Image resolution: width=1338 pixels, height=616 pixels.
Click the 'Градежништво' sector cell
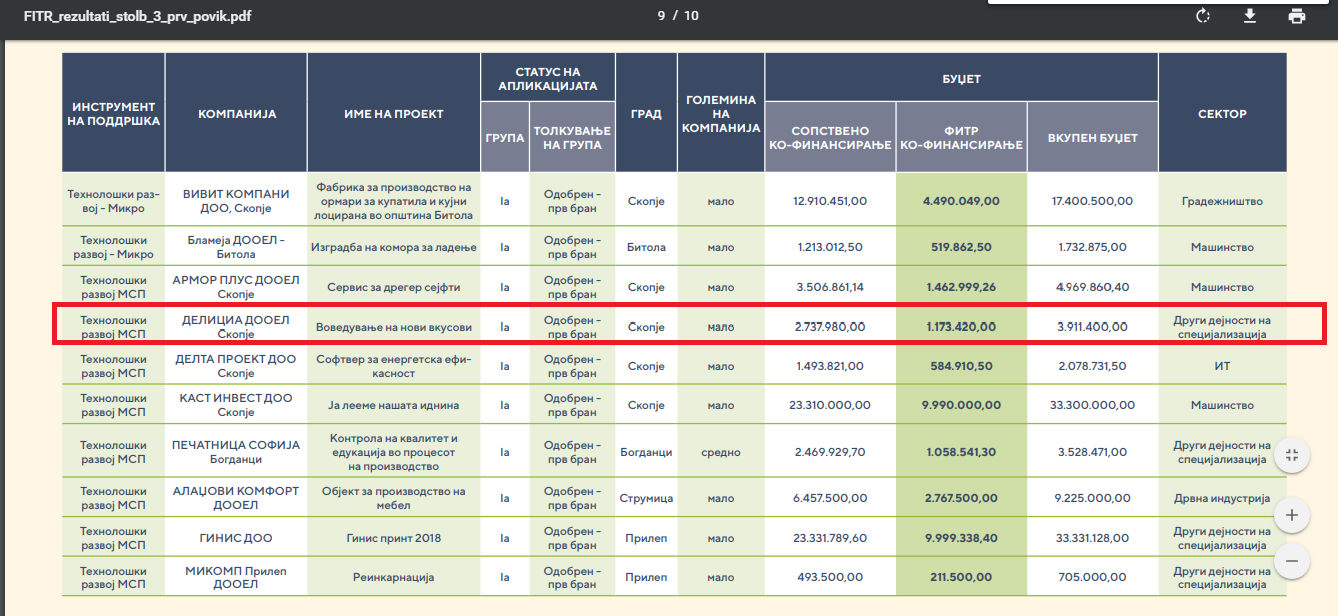1222,201
